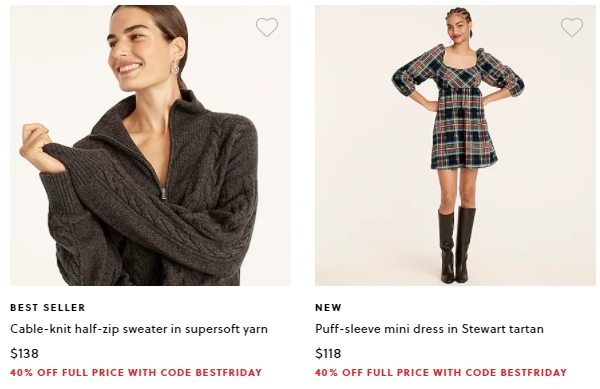Click the zipper pull on the sweater photo
This screenshot has height=389, width=600.
click(x=163, y=193)
